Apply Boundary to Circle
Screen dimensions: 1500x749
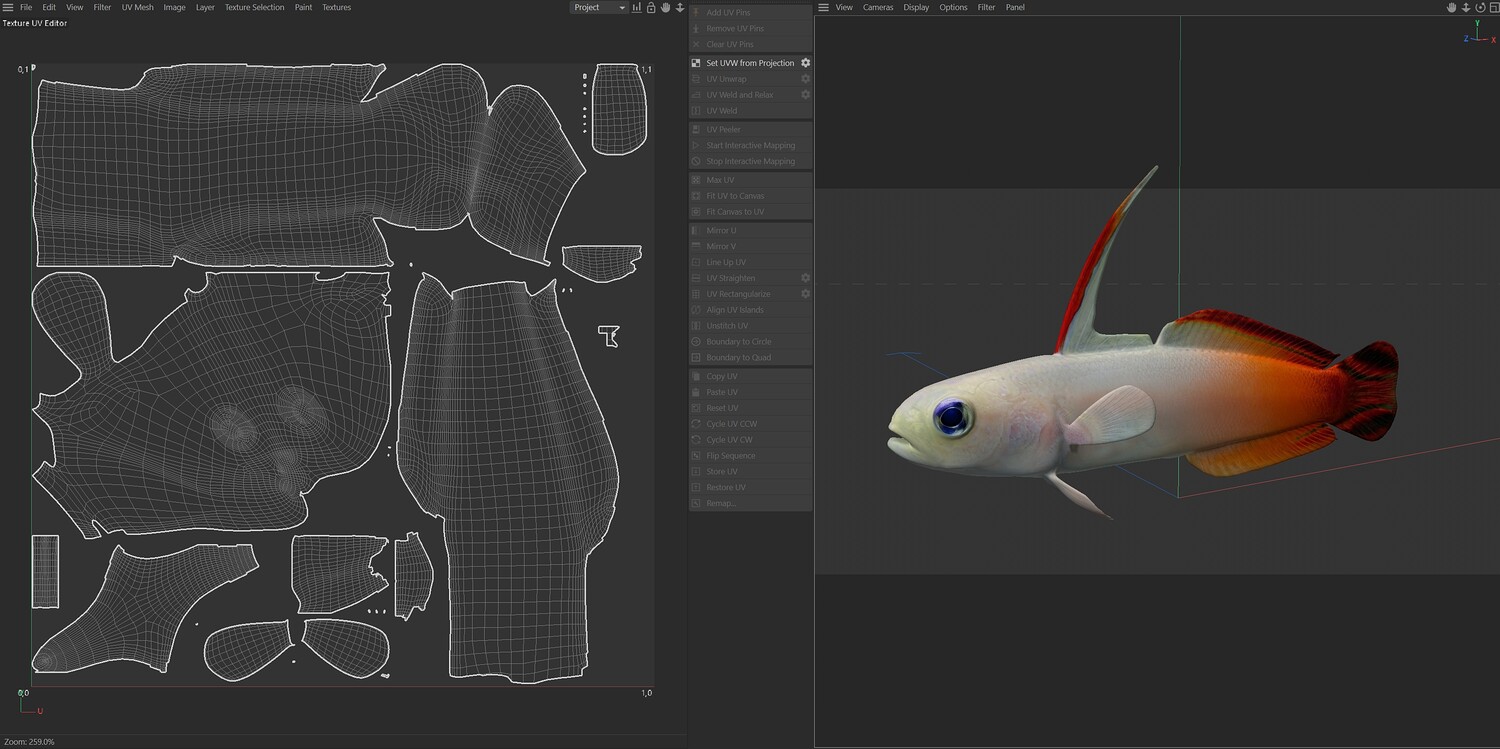[750, 342]
